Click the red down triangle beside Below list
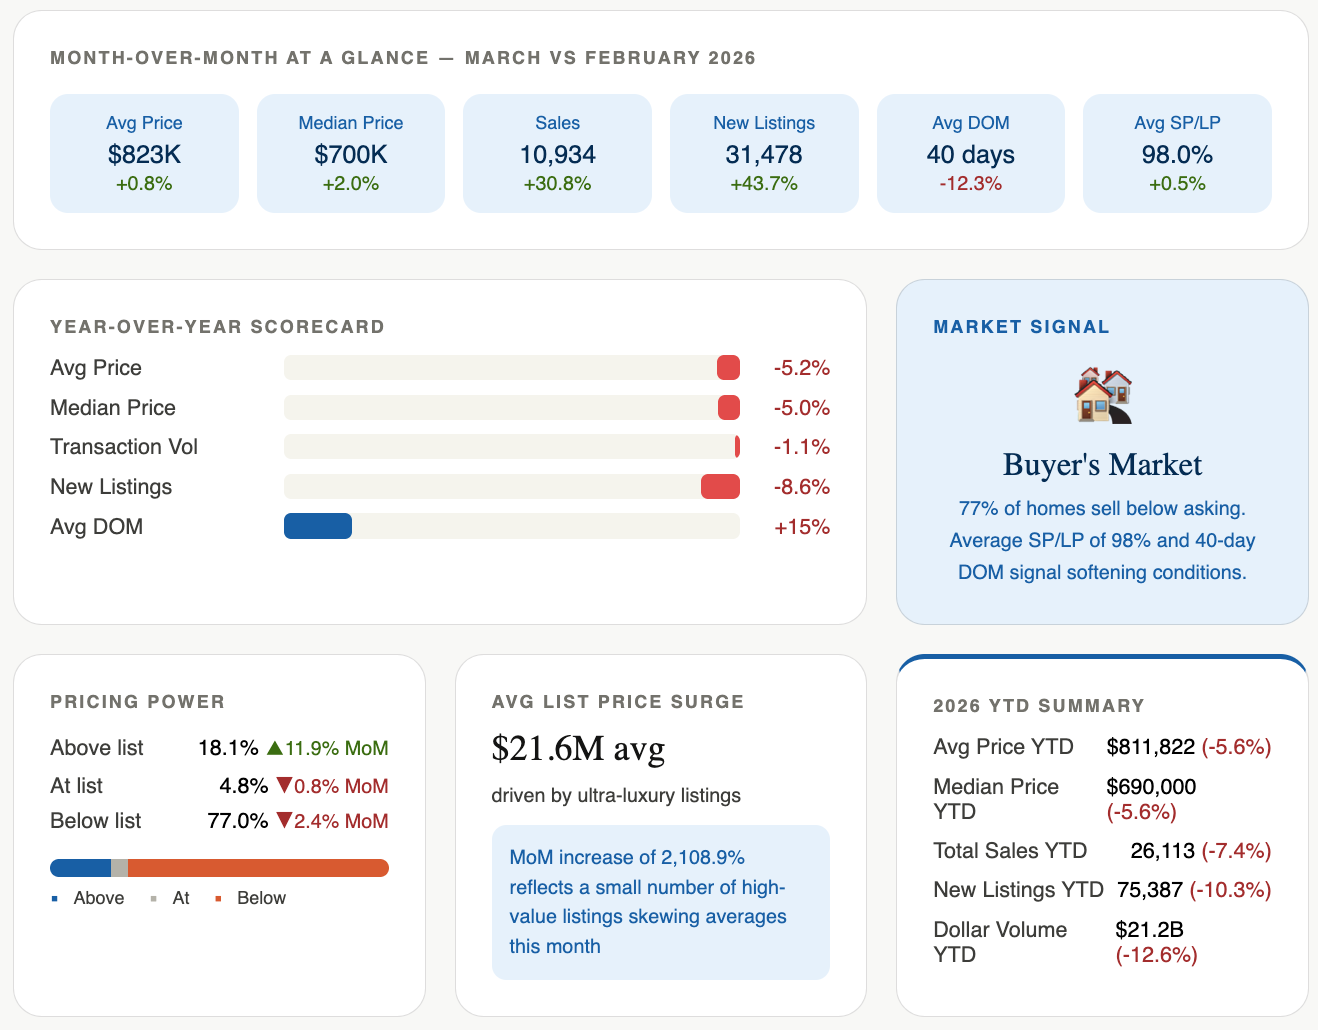The width and height of the screenshot is (1318, 1030). click(284, 821)
